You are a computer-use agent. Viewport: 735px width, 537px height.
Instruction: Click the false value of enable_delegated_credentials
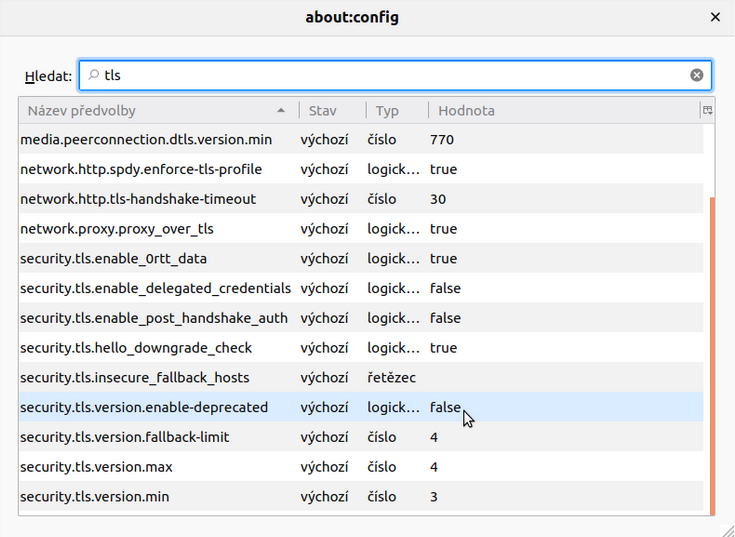pyautogui.click(x=445, y=288)
